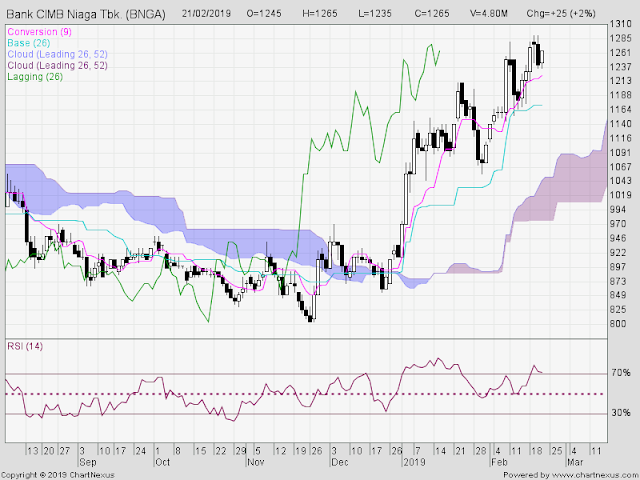Click the 873 price axis label
The image size is (640, 480).
619,281
